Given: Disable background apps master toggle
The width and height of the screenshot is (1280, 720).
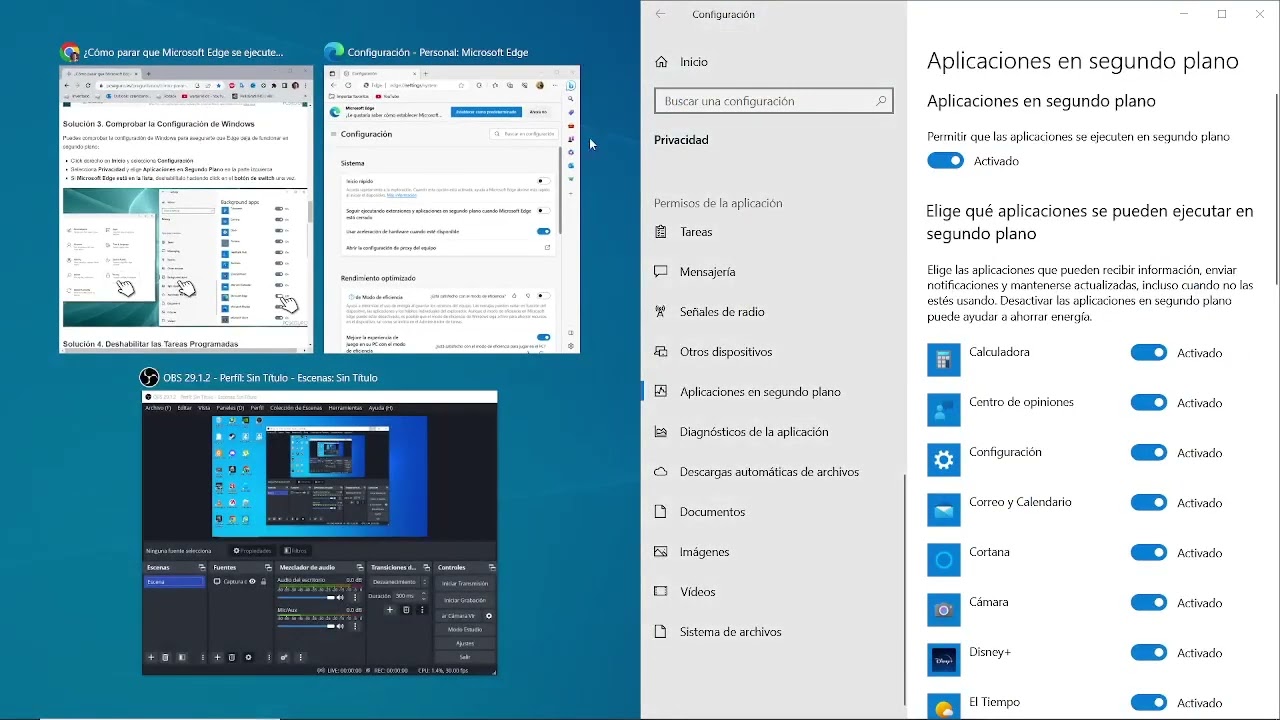Looking at the screenshot, I should (946, 161).
